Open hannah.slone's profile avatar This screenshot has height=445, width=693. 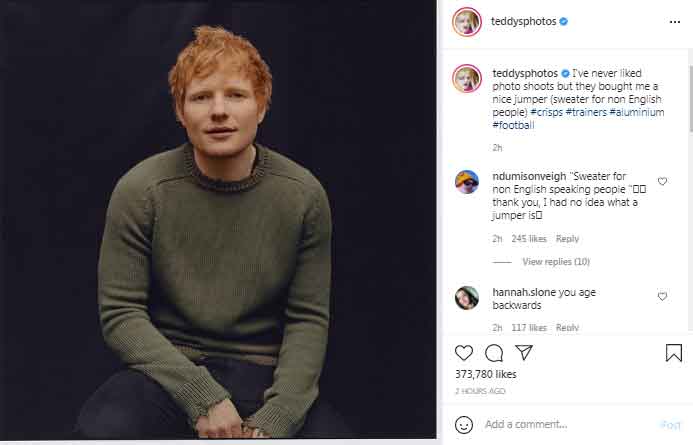click(x=467, y=297)
